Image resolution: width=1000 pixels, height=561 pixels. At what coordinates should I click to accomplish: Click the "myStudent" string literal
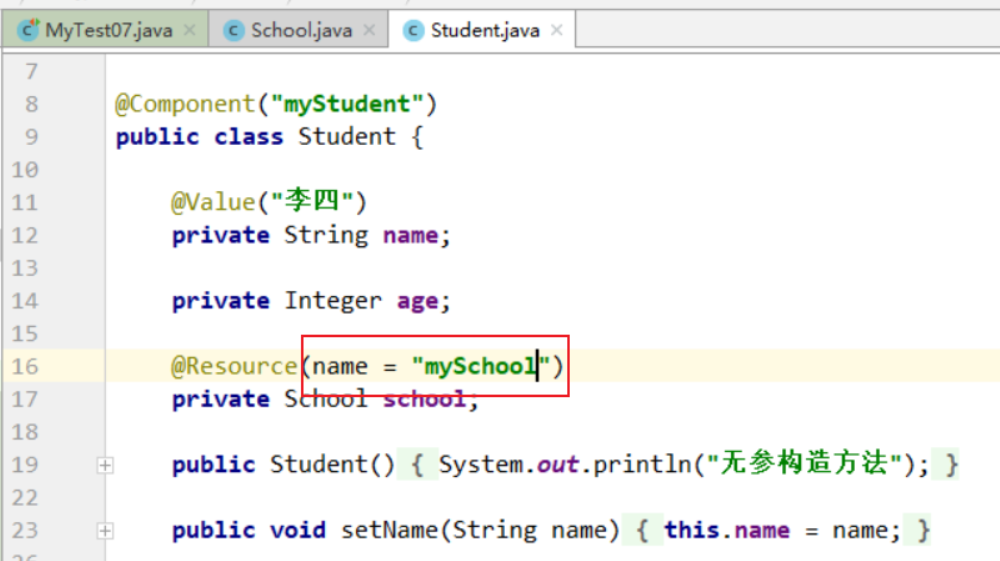347,104
